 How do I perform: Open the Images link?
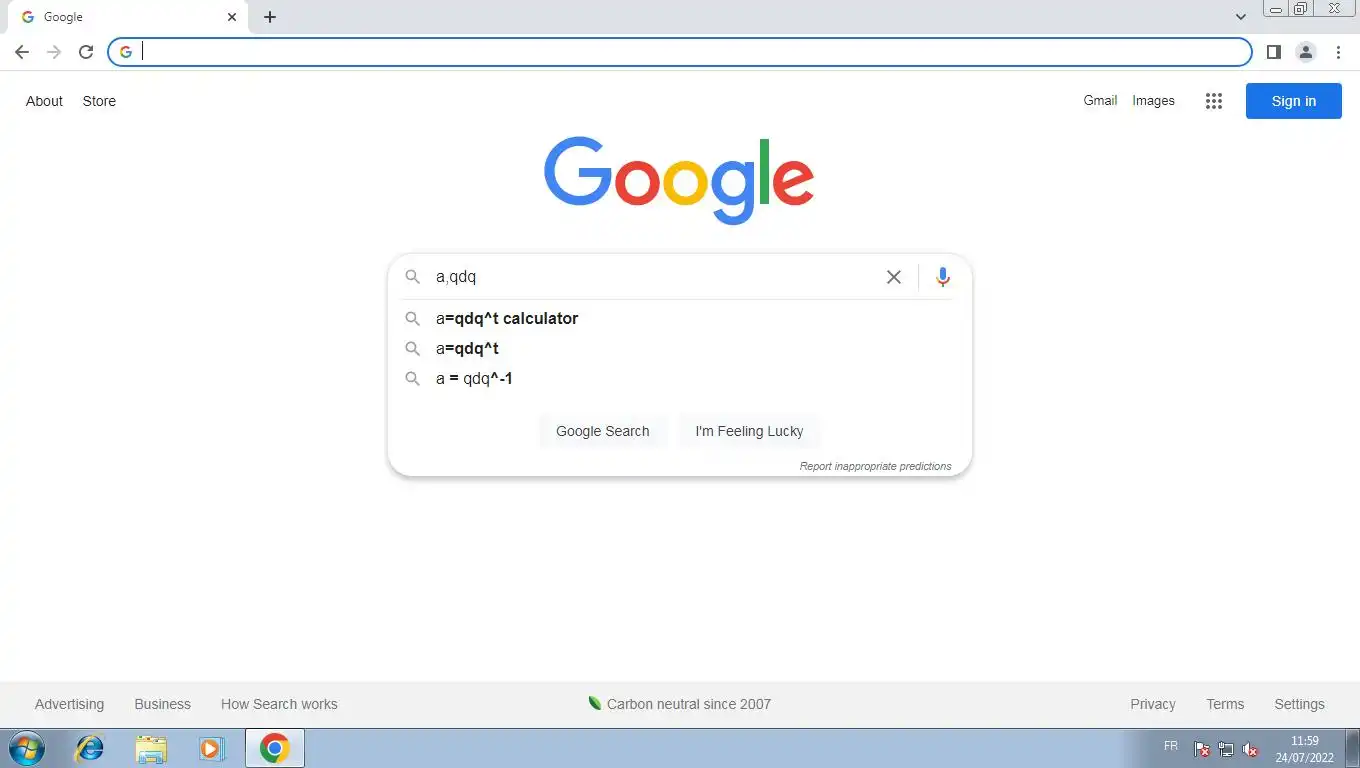point(1153,100)
